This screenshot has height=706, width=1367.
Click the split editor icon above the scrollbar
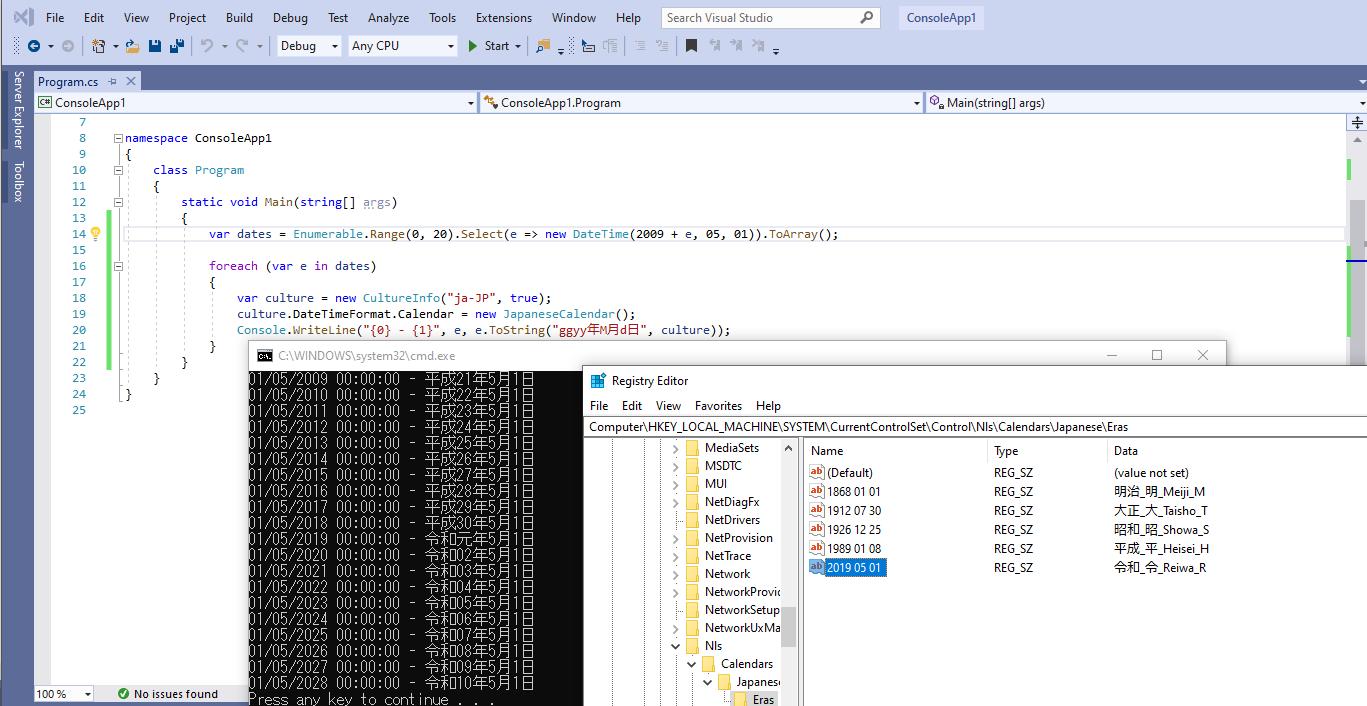[x=1357, y=123]
